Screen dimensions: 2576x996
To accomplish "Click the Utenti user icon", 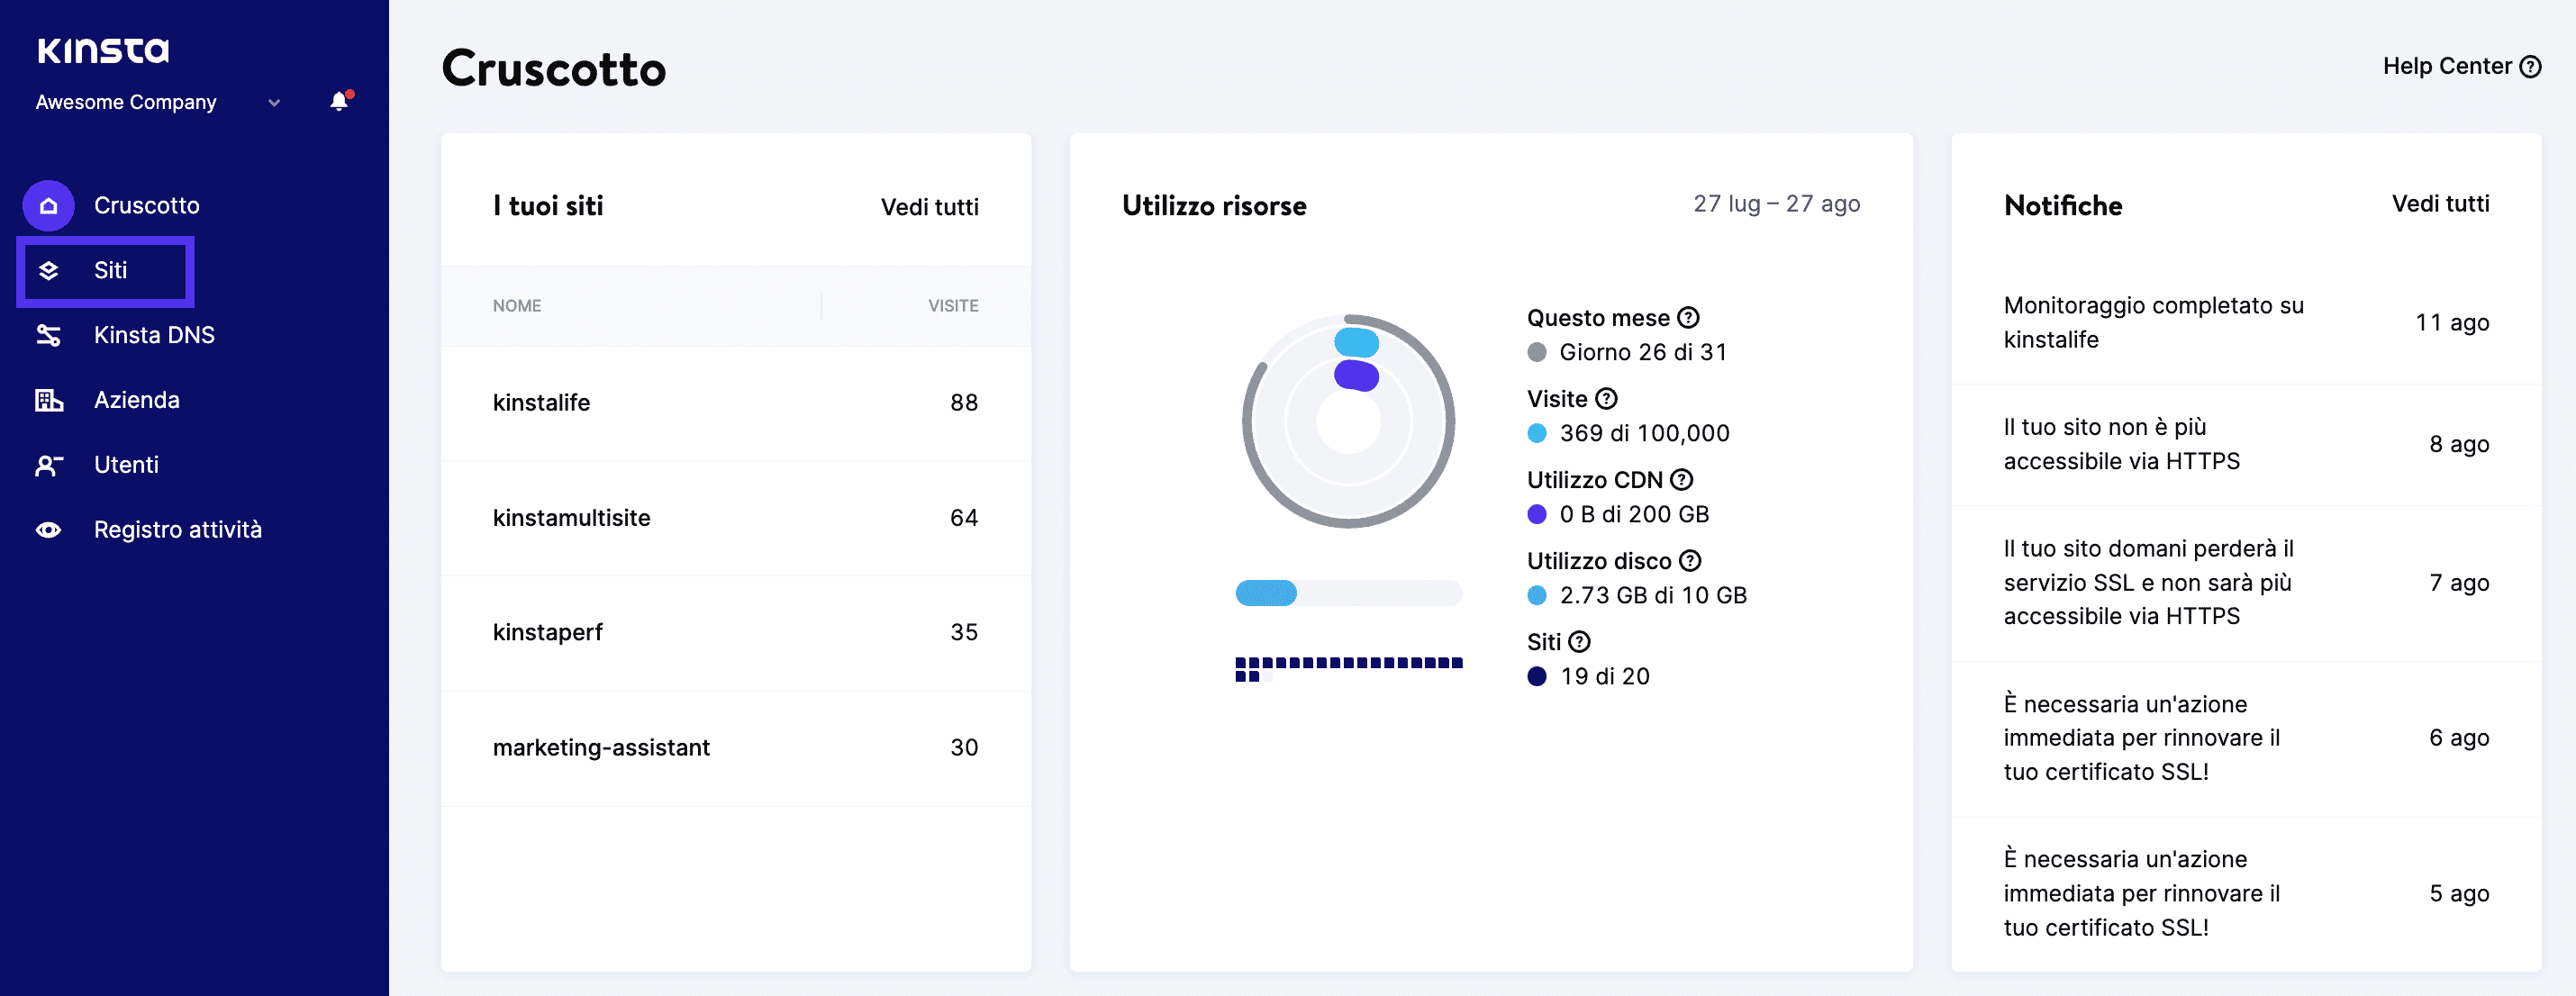I will 48,465.
